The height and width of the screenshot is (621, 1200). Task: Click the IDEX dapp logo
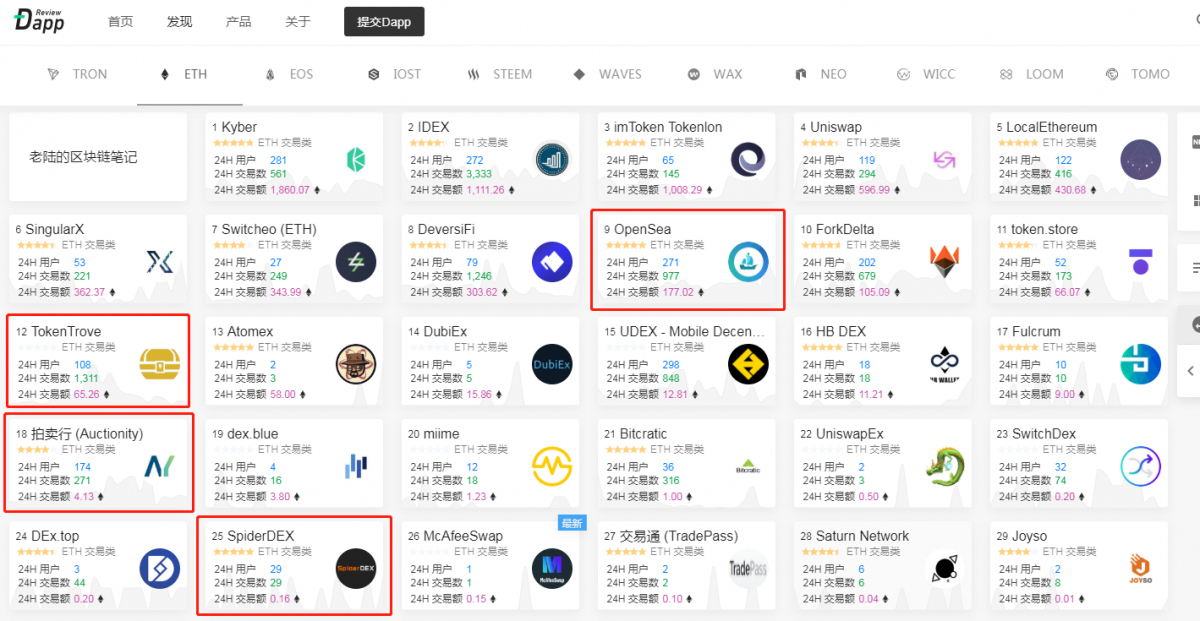[552, 159]
